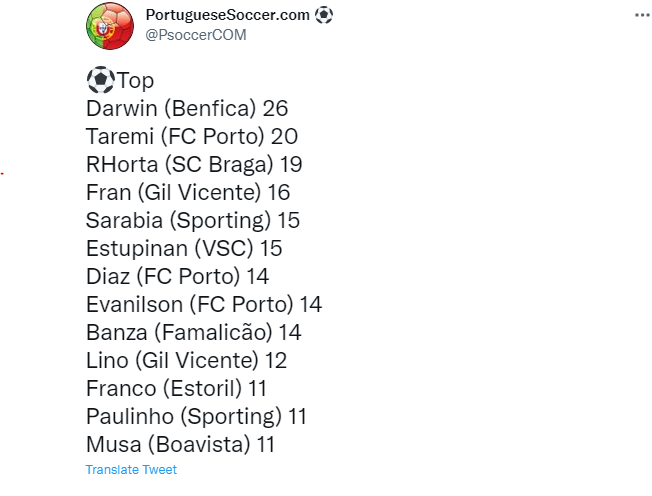Click the Lino (Gil Vicente) 12 line
This screenshot has width=652, height=496.
[x=186, y=360]
